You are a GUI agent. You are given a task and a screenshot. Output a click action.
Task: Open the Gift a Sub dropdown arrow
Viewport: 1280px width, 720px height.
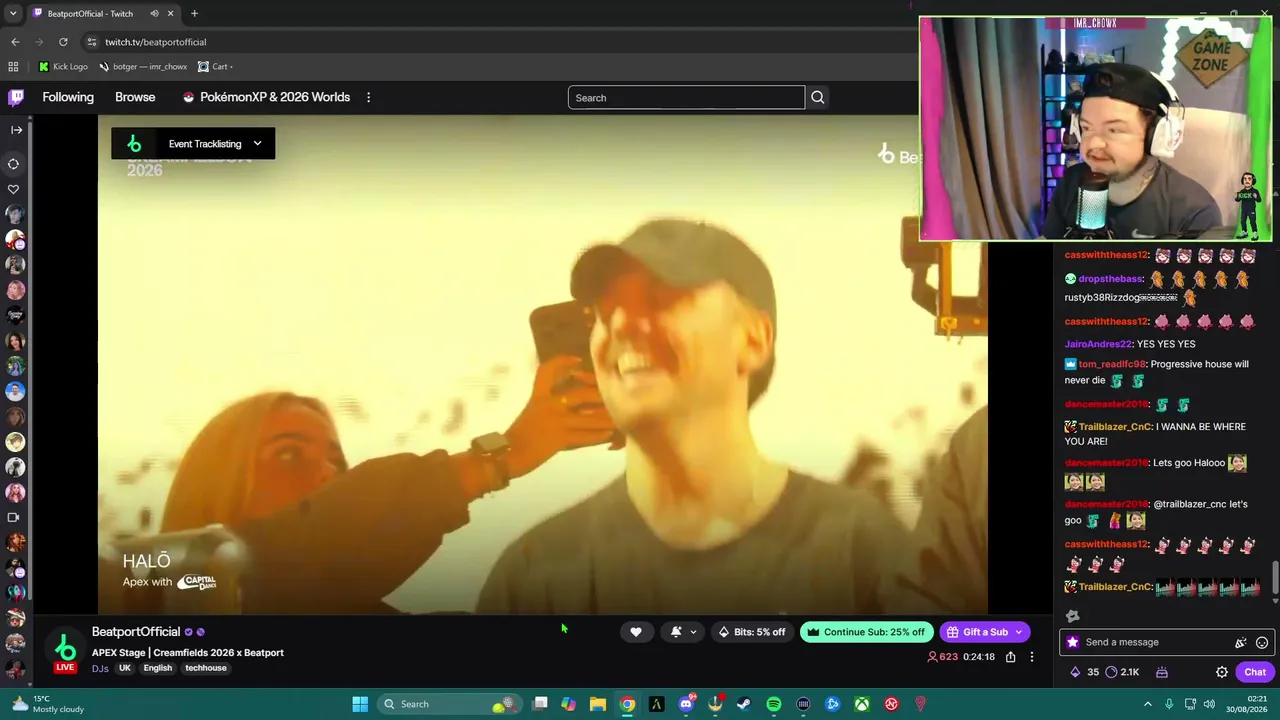coord(1019,632)
